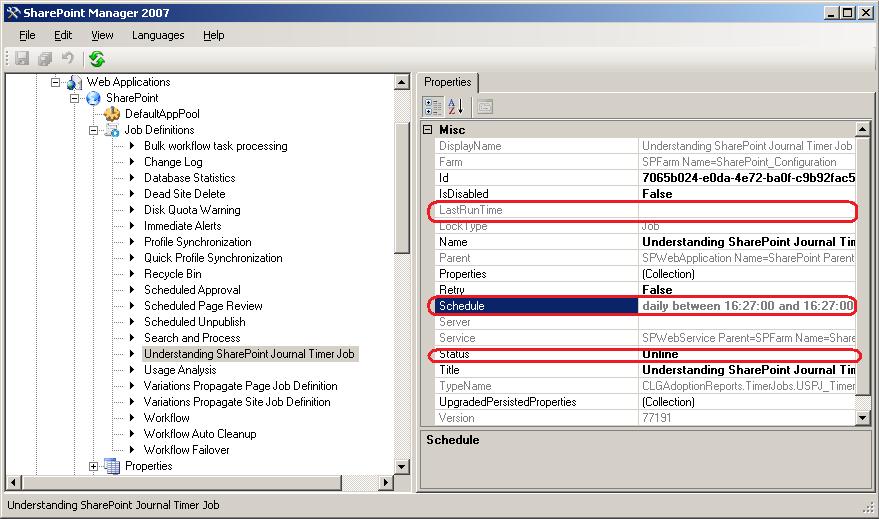Screen dimensions: 879x519
Task: Click the DefaultAppPool gear icon
Action: [112, 114]
